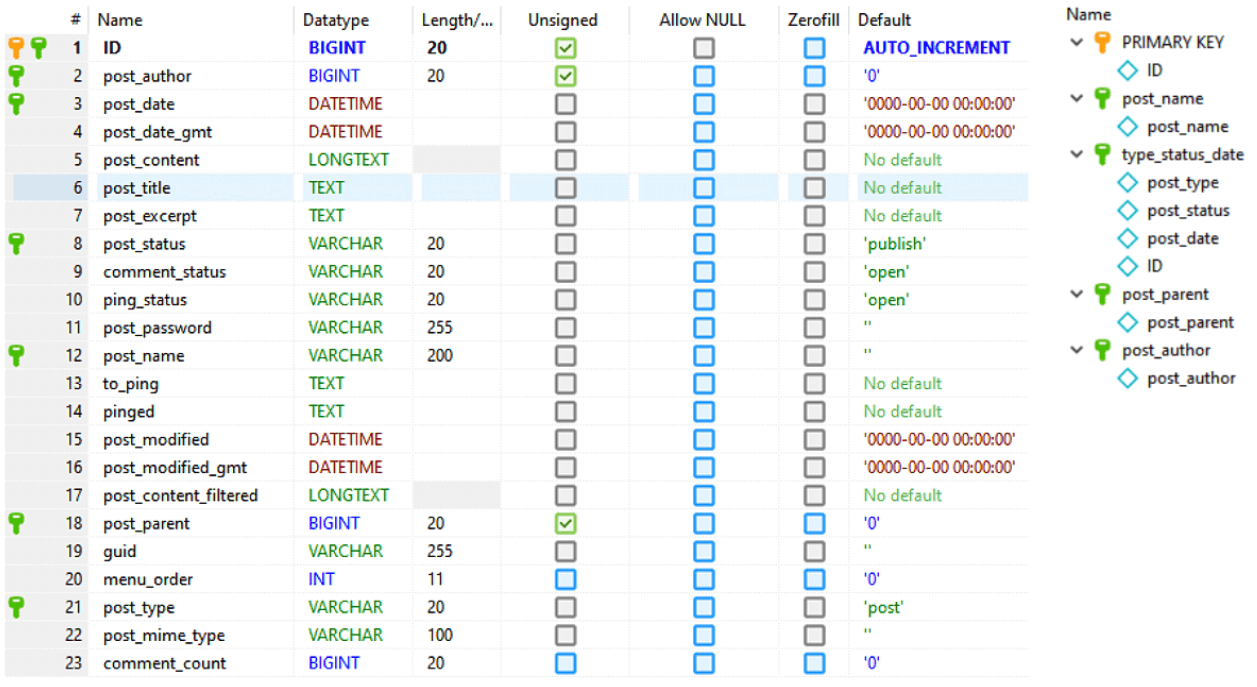Click the Unsigned column header

tap(563, 20)
